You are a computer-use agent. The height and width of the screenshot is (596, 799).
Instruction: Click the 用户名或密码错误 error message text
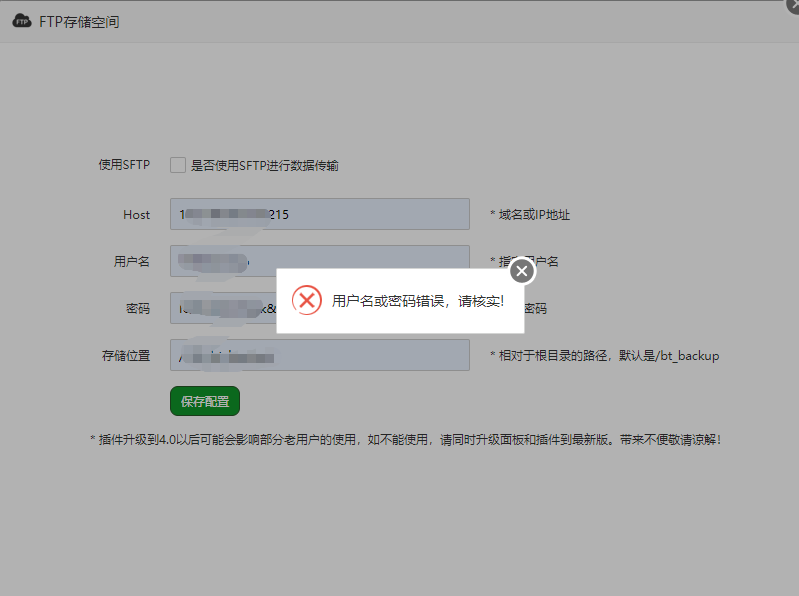[418, 301]
